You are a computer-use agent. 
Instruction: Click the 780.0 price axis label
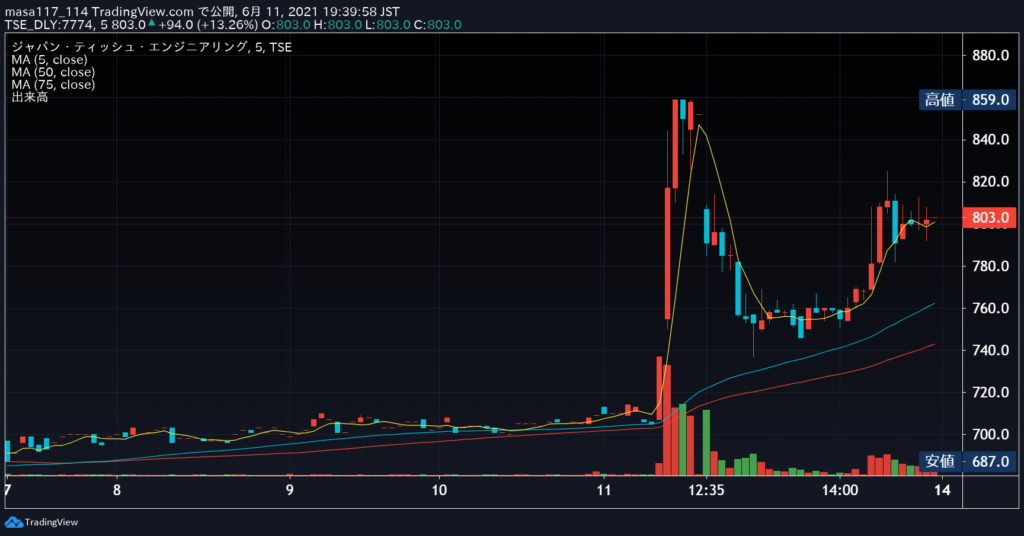point(990,266)
